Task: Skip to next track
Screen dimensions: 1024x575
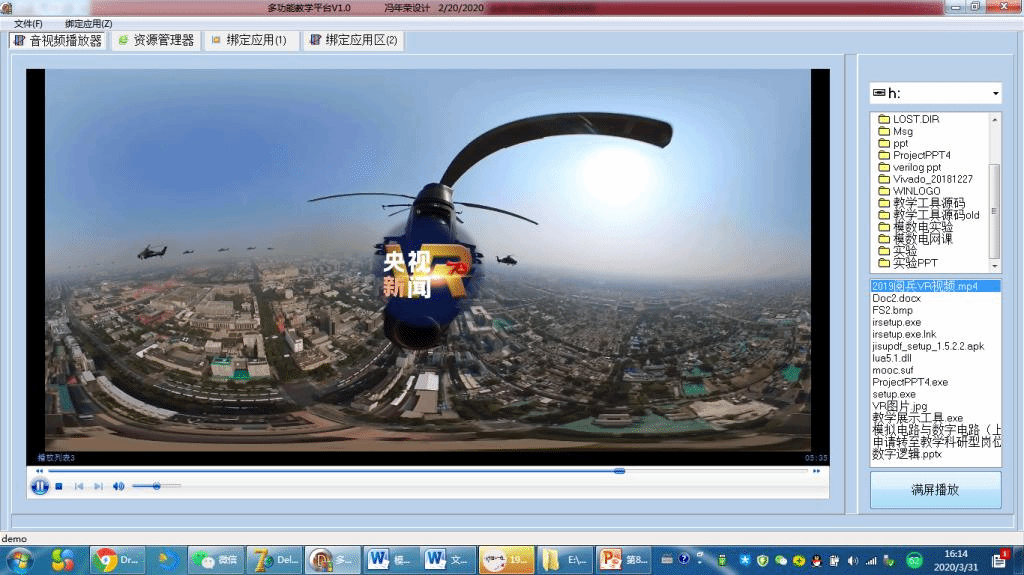Action: pyautogui.click(x=99, y=486)
